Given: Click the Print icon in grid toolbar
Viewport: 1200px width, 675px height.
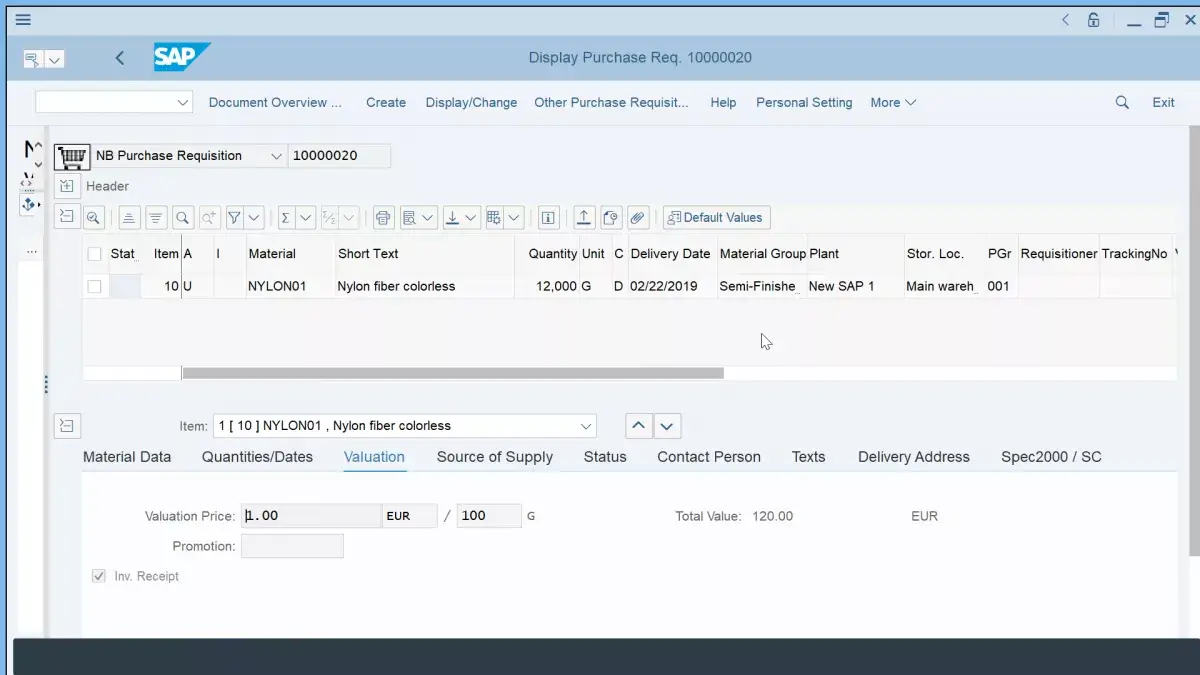Looking at the screenshot, I should [x=383, y=217].
